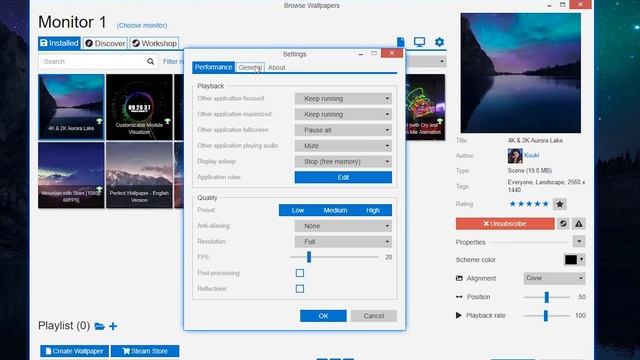640x360 pixels.
Task: Select the Low quality preset
Action: [298, 210]
